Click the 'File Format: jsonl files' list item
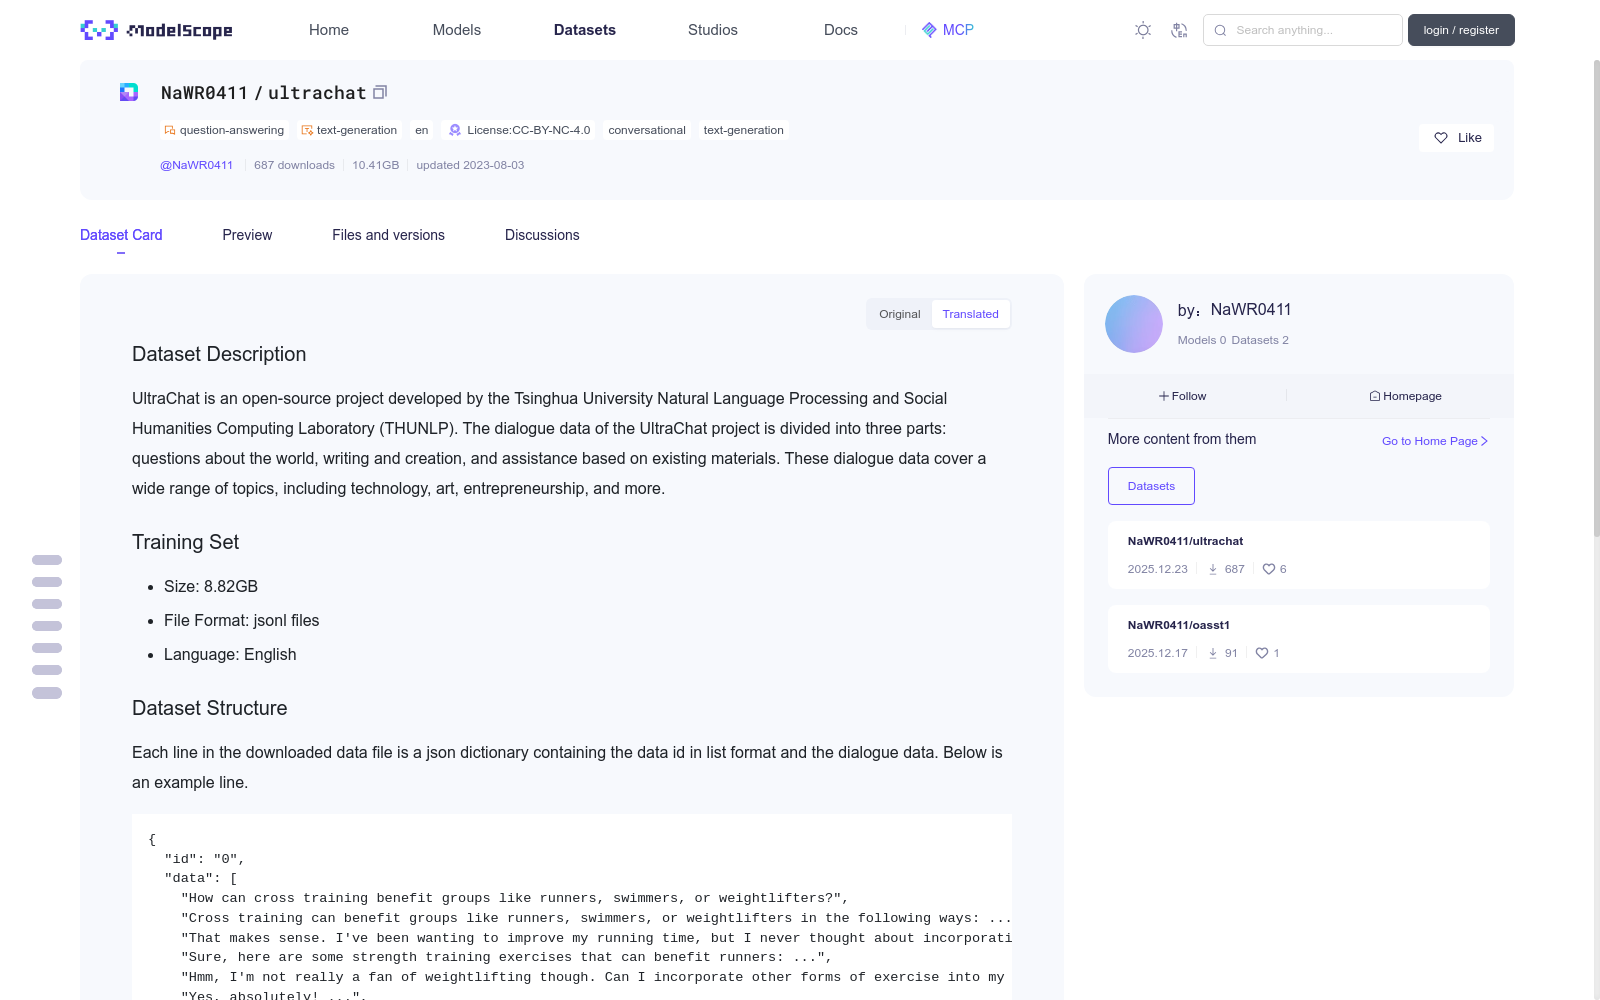The width and height of the screenshot is (1600, 1000). pyautogui.click(x=242, y=620)
